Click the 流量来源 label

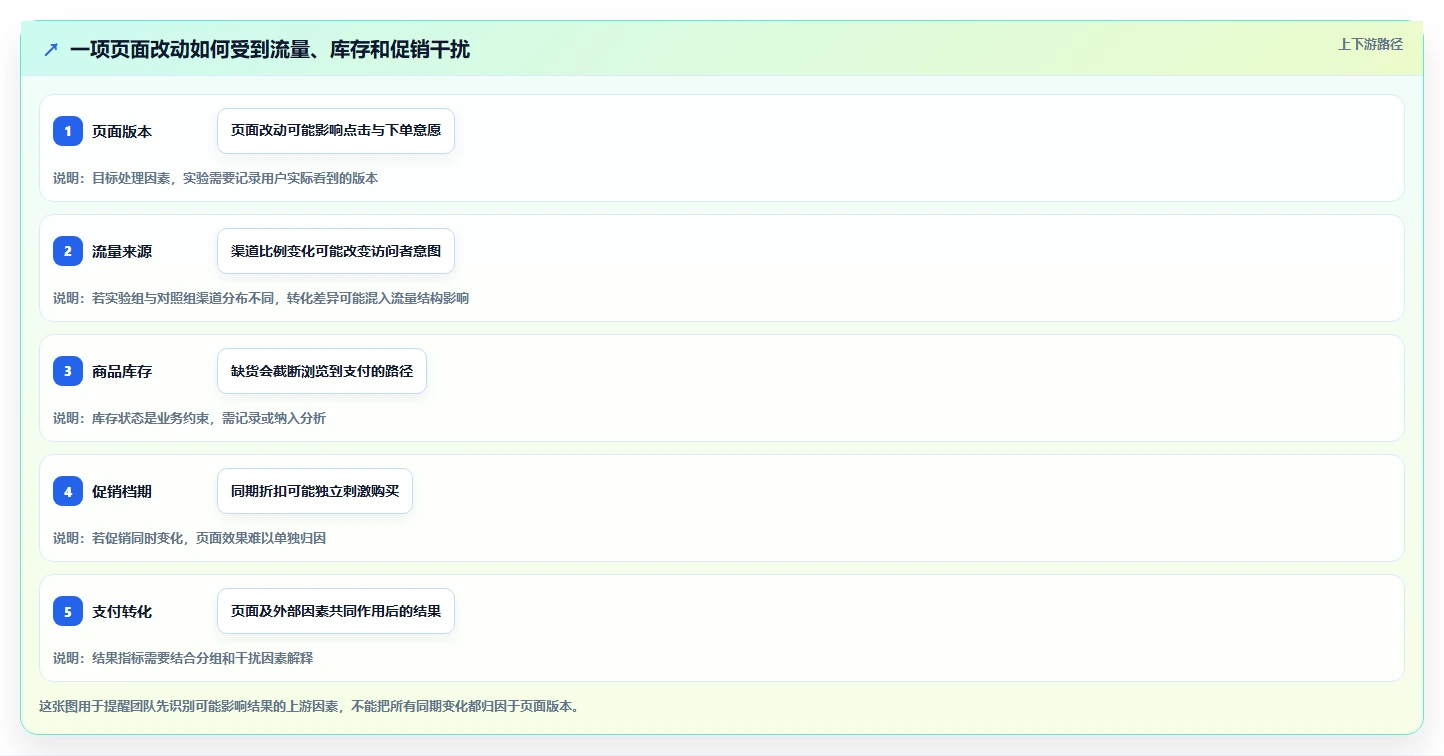(x=122, y=251)
